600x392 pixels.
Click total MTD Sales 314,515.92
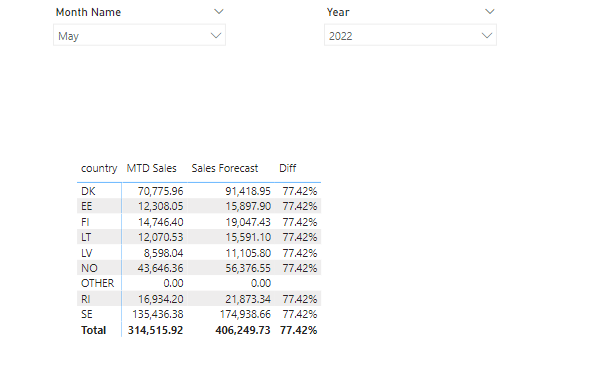[x=155, y=330]
